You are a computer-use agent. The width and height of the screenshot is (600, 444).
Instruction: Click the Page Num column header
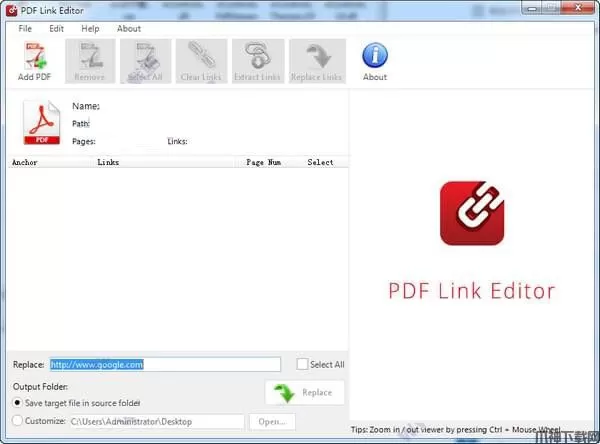click(263, 162)
